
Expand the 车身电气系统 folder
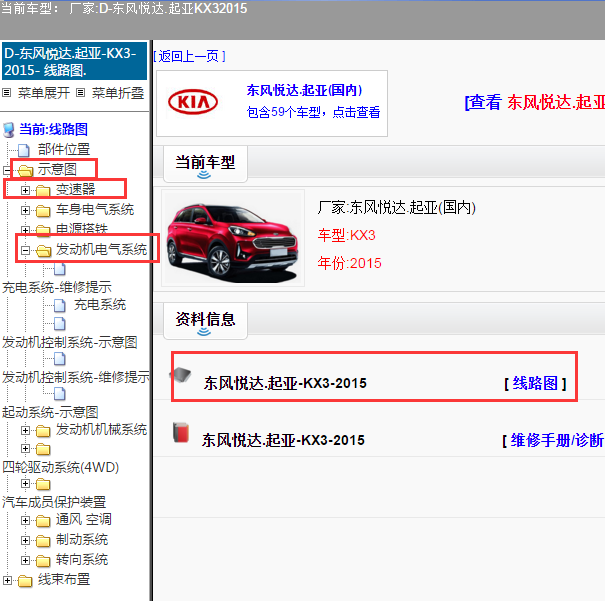(25, 210)
